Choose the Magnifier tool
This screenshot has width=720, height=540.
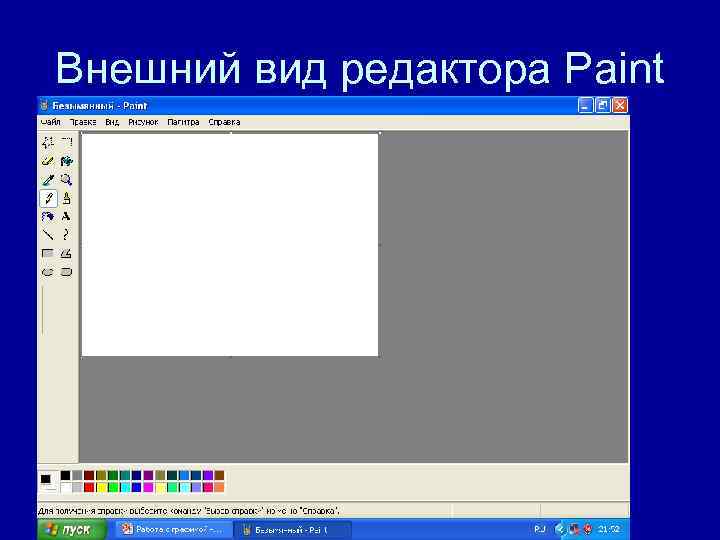tap(67, 180)
